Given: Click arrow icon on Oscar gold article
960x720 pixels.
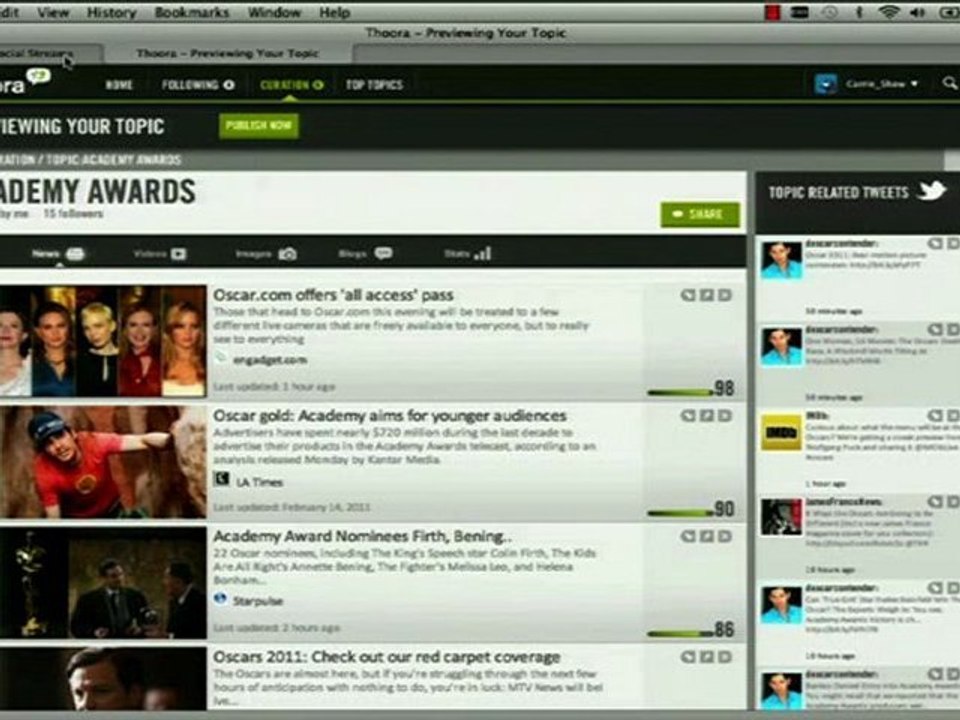Looking at the screenshot, I should 725,416.
